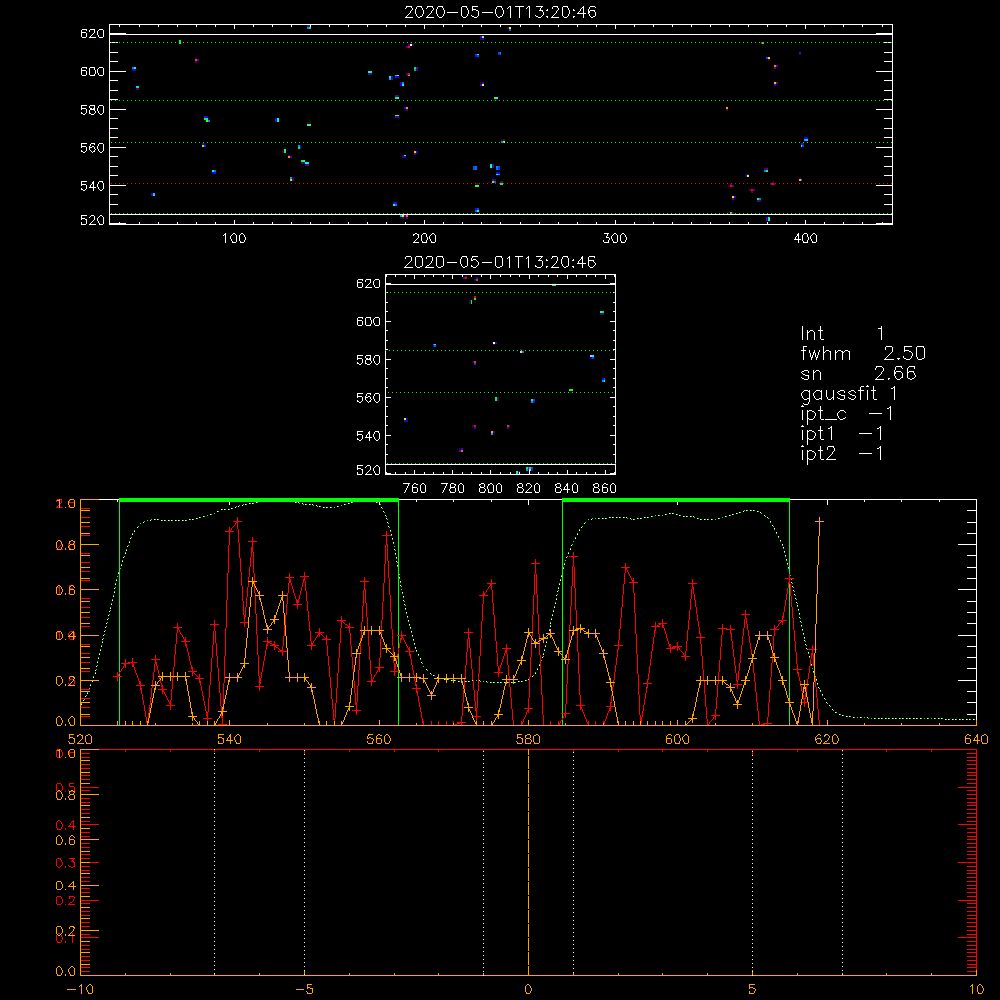Screen dimensions: 1000x1000
Task: Select the 'fwhm 2.50' parameter line
Action: pos(863,353)
